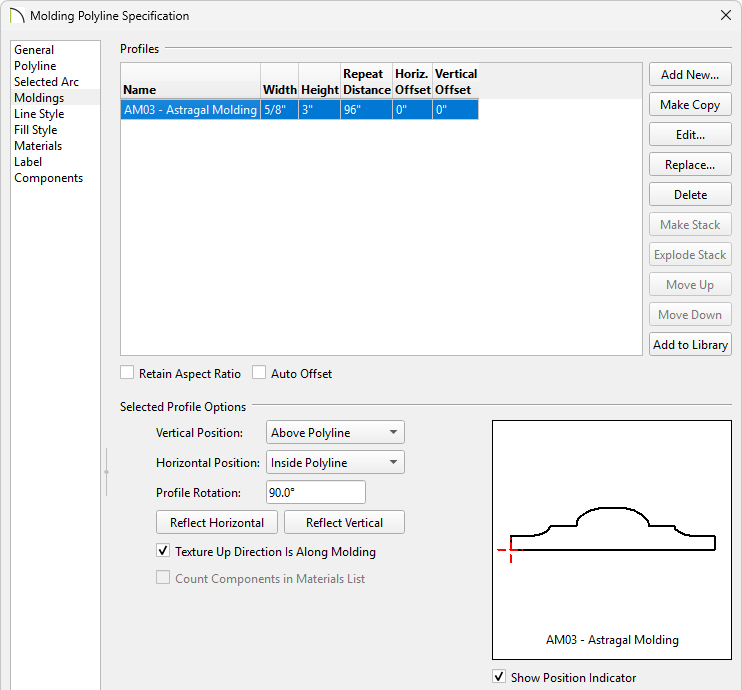Screen dimensions: 742x690
Task: Click the Name column header
Action: pyautogui.click(x=190, y=81)
